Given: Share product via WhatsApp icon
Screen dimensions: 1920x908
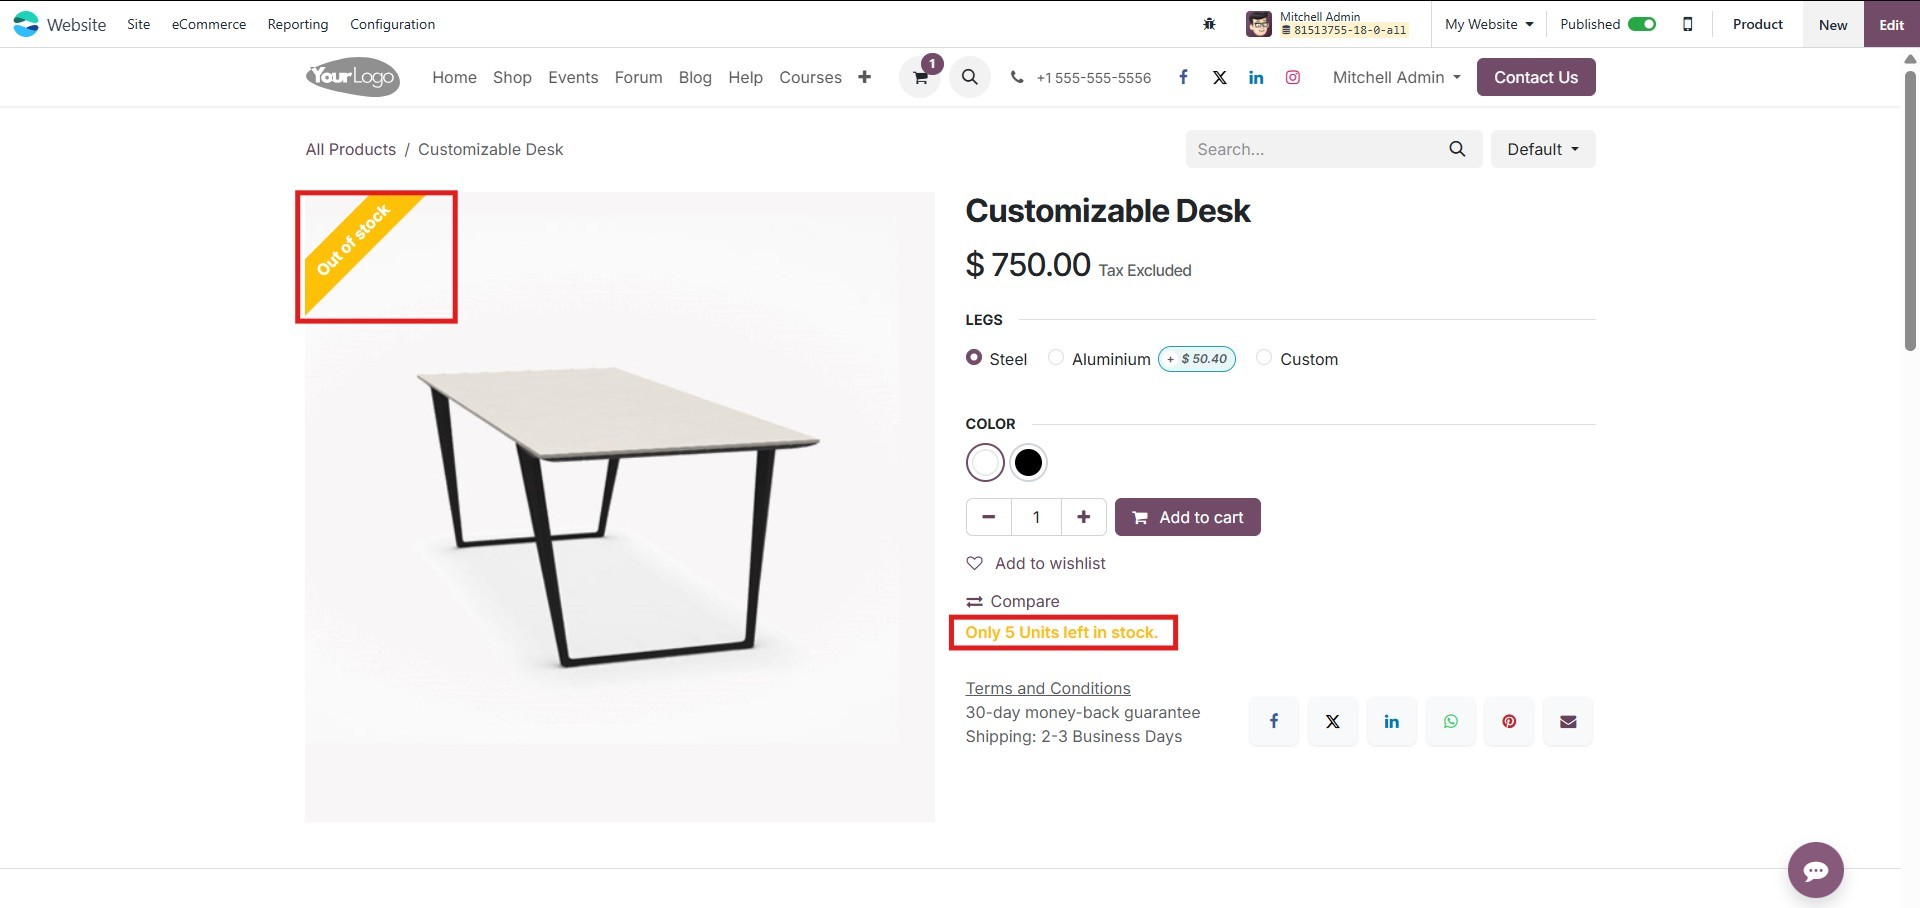Looking at the screenshot, I should point(1450,721).
